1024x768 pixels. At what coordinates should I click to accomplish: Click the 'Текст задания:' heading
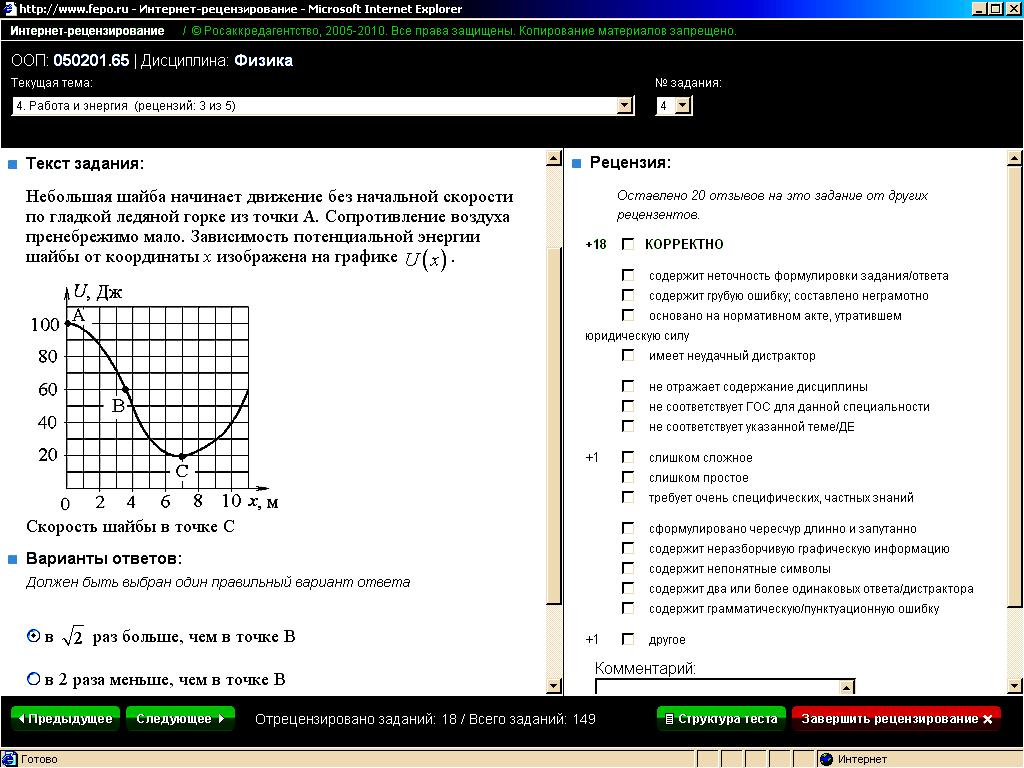(85, 163)
